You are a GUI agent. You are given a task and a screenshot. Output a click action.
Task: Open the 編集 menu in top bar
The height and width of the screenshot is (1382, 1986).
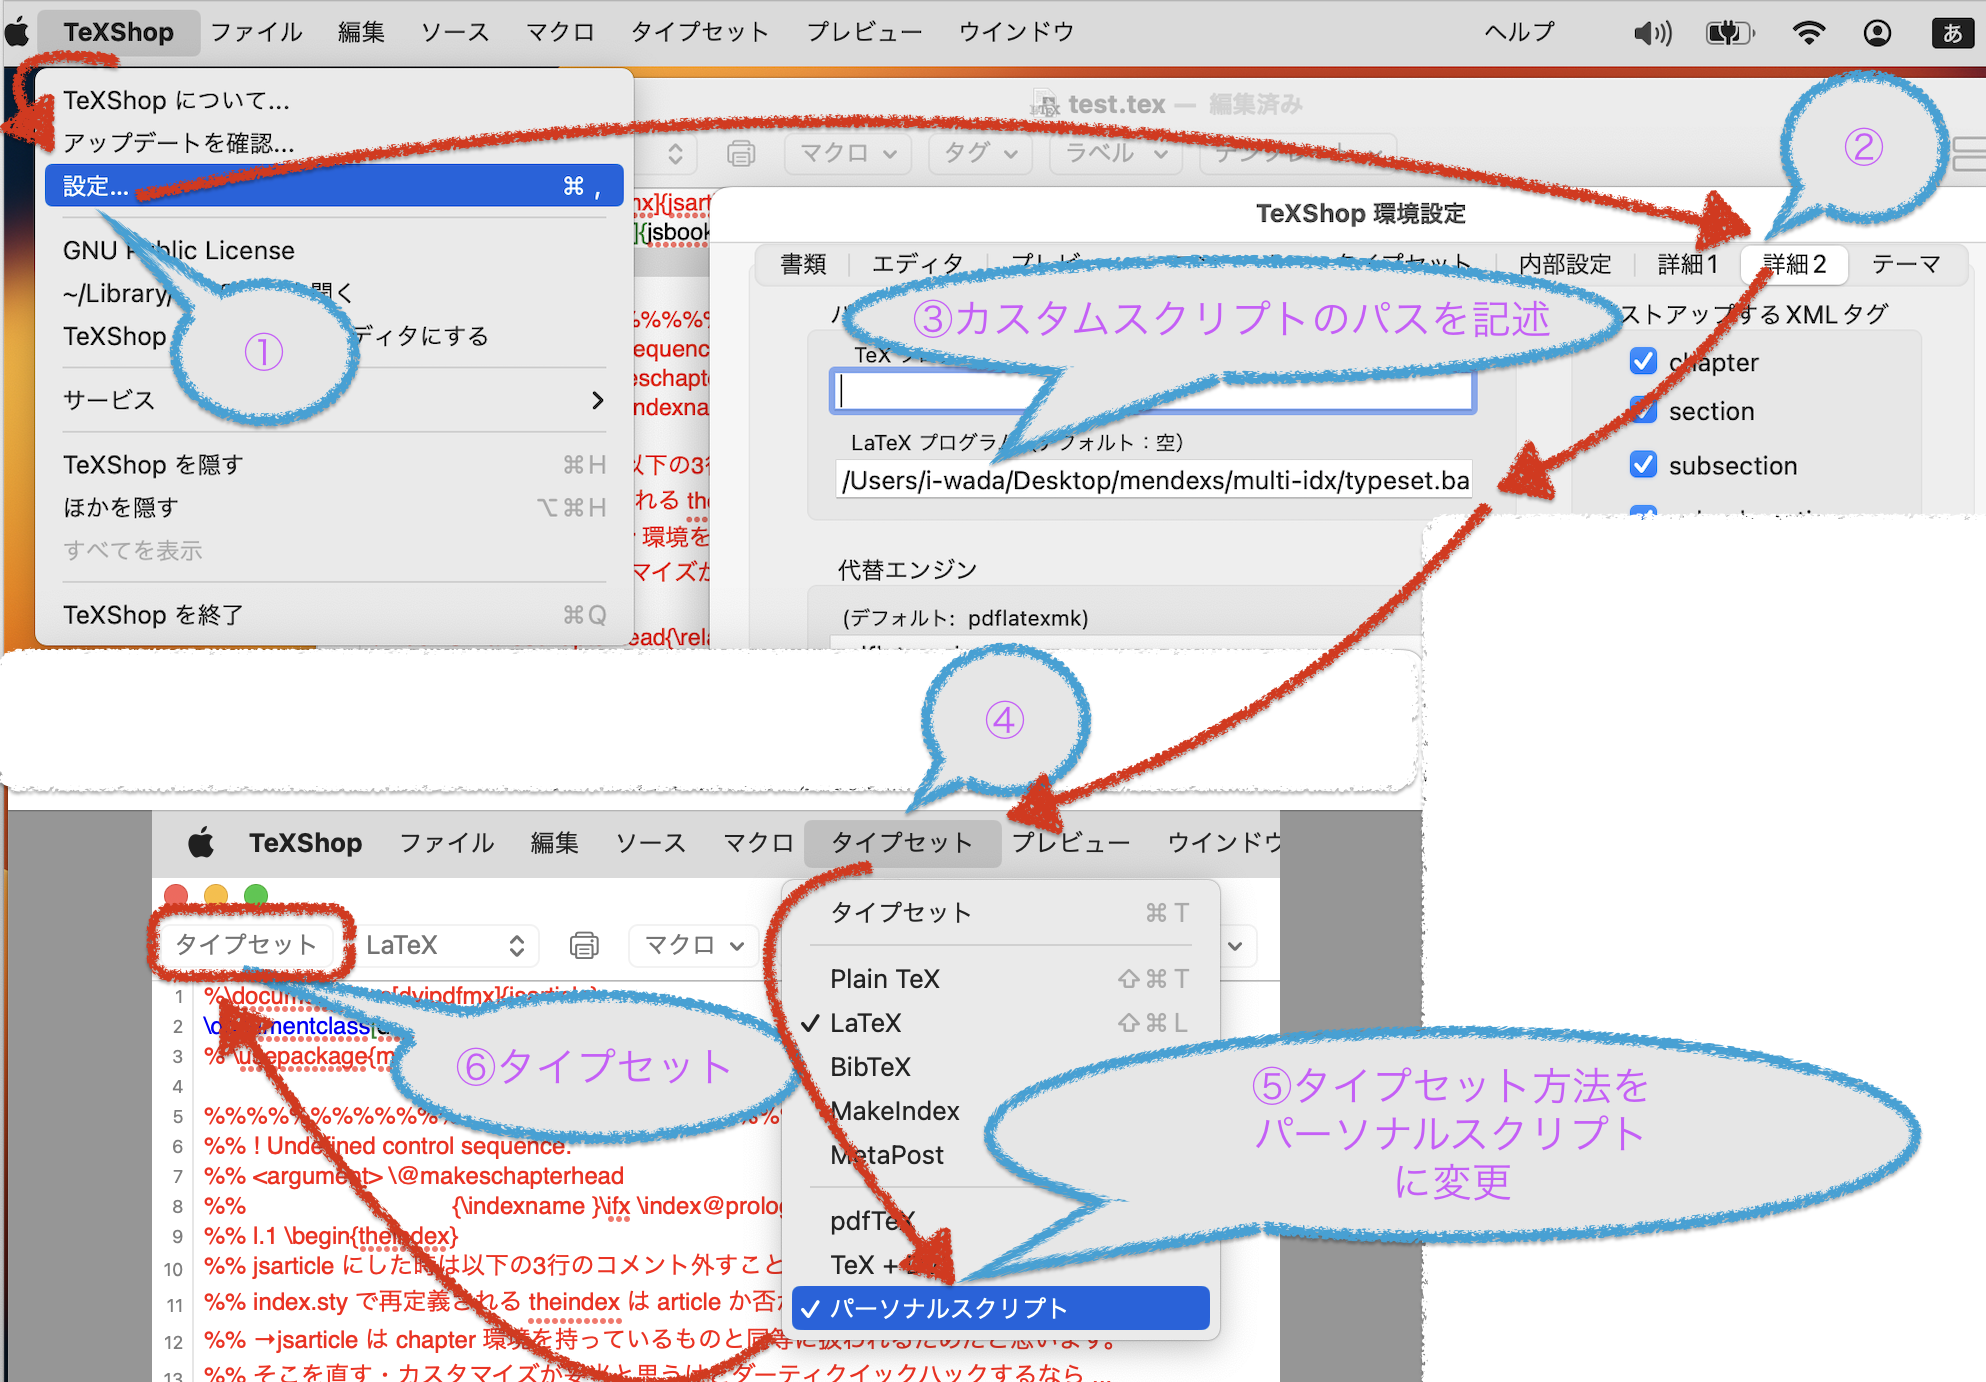(x=361, y=32)
